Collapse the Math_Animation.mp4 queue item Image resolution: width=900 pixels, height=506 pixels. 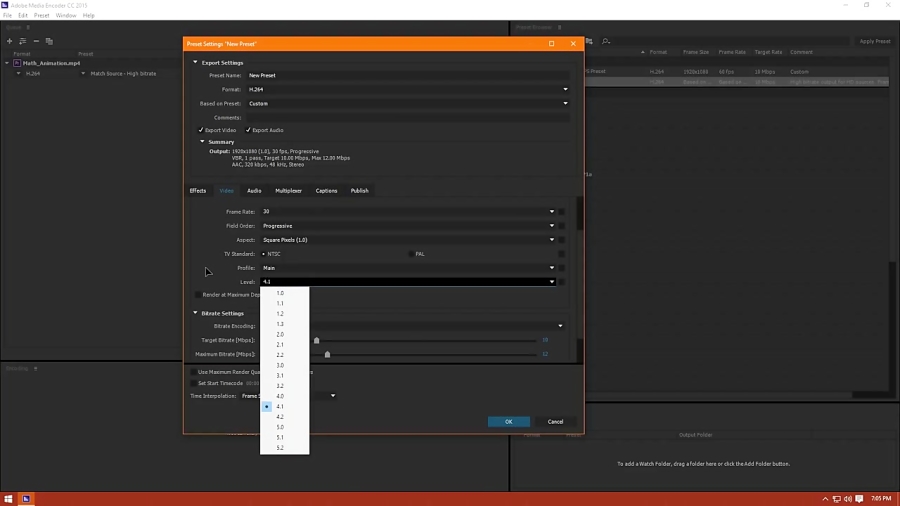click(x=7, y=63)
